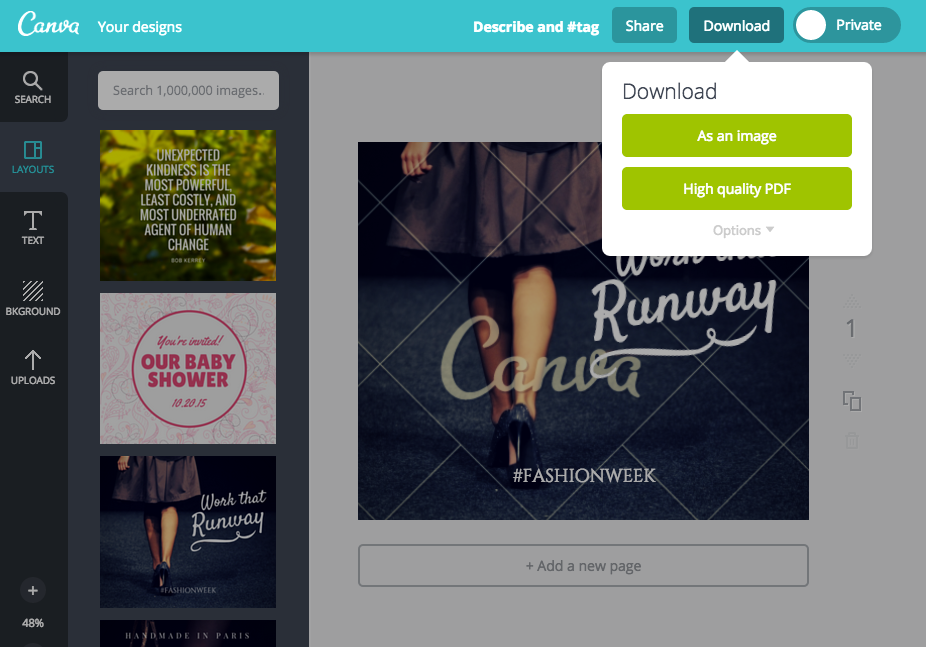Open the Bkground sidebar tool
The height and width of the screenshot is (647, 926).
pyautogui.click(x=32, y=298)
